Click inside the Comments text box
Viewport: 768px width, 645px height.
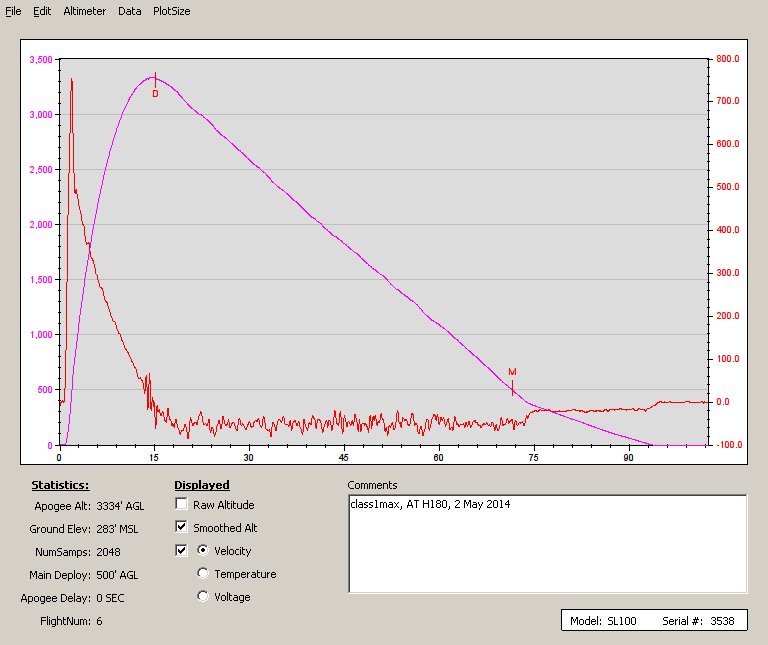coord(547,543)
